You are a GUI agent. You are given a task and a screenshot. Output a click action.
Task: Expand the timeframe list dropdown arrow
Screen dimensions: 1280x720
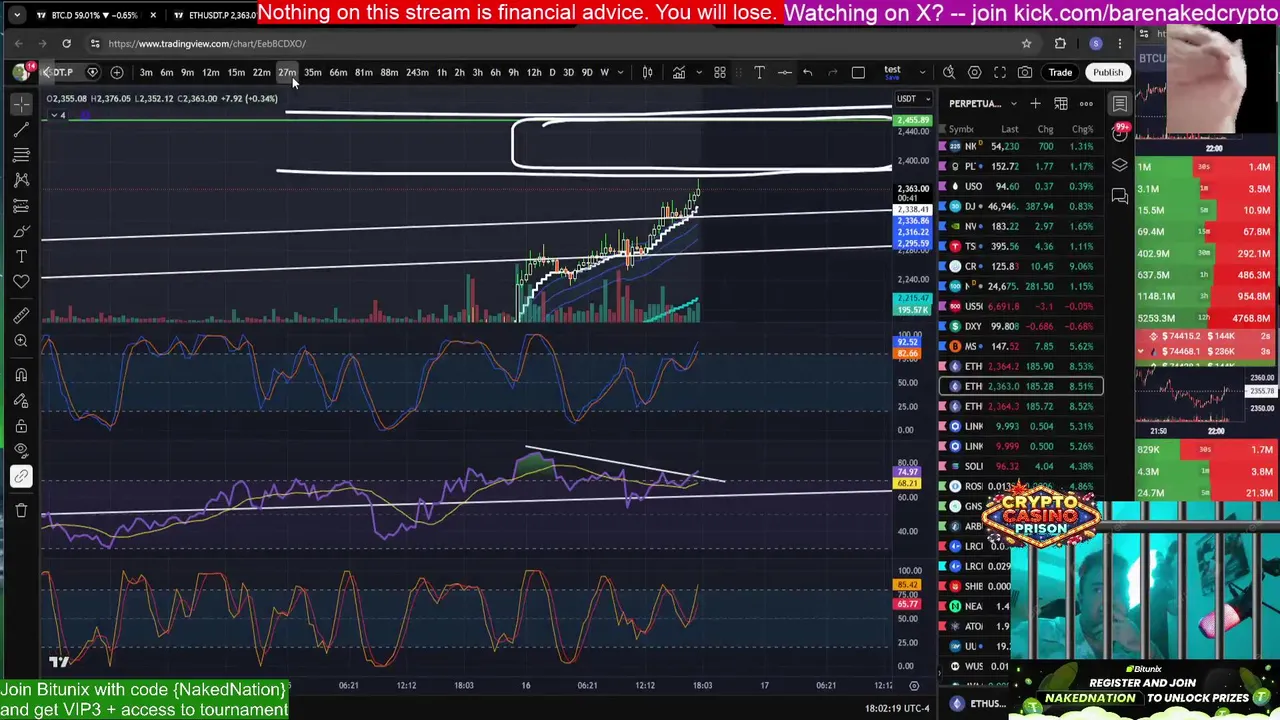(x=620, y=72)
